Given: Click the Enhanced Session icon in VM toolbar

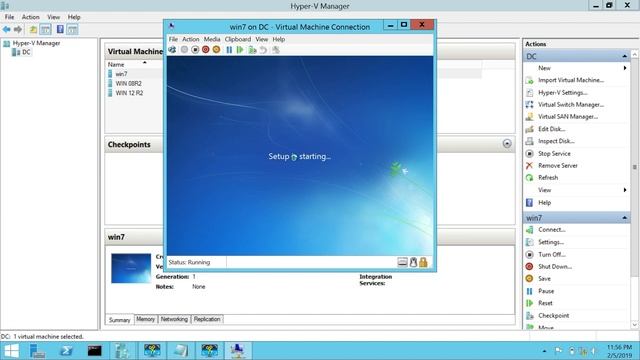Looking at the screenshot, I should (x=276, y=50).
